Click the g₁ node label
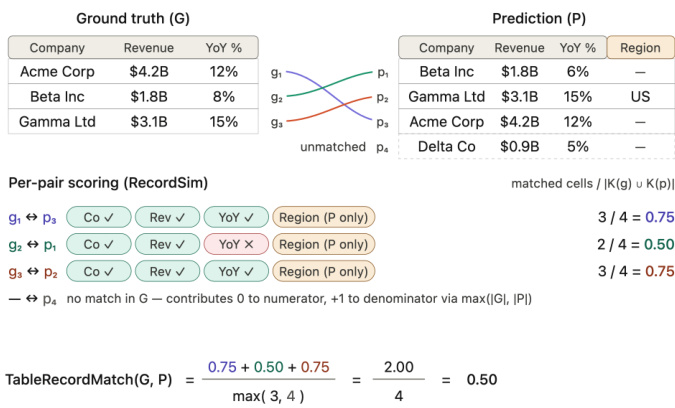Image resolution: width=675 pixels, height=408 pixels. [x=277, y=73]
